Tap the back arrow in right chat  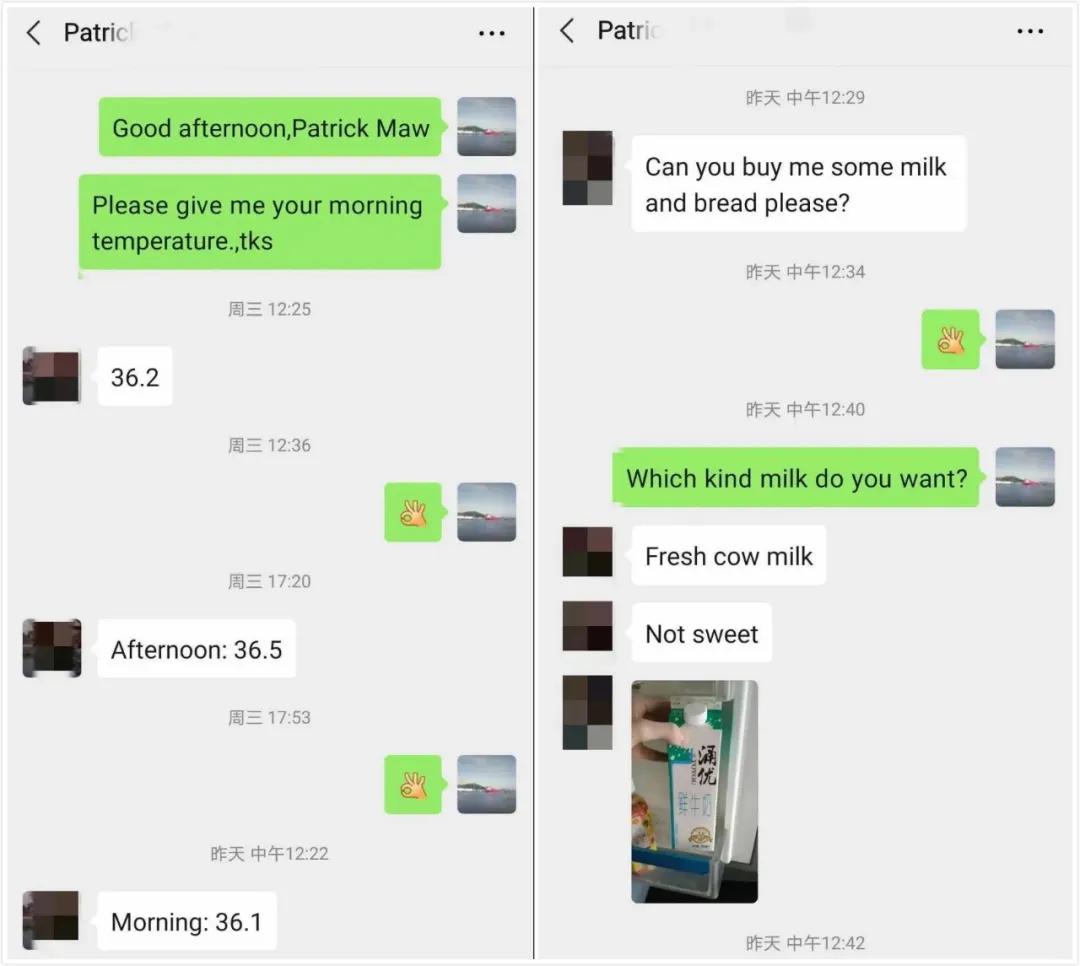pyautogui.click(x=568, y=30)
